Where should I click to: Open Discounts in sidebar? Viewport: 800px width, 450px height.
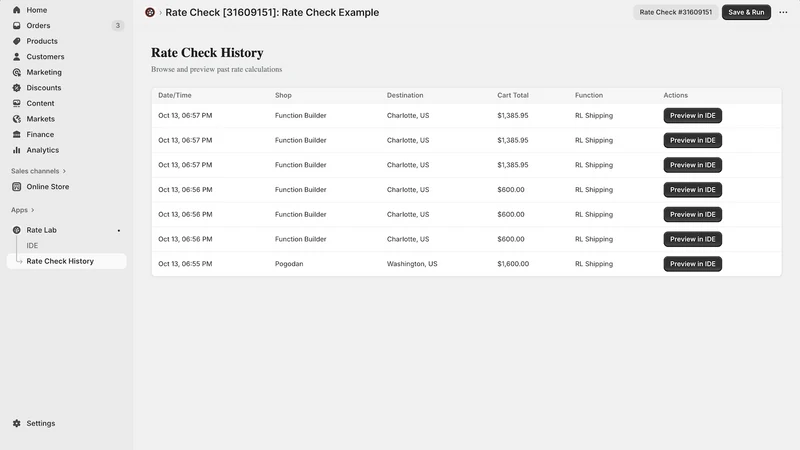(x=44, y=88)
